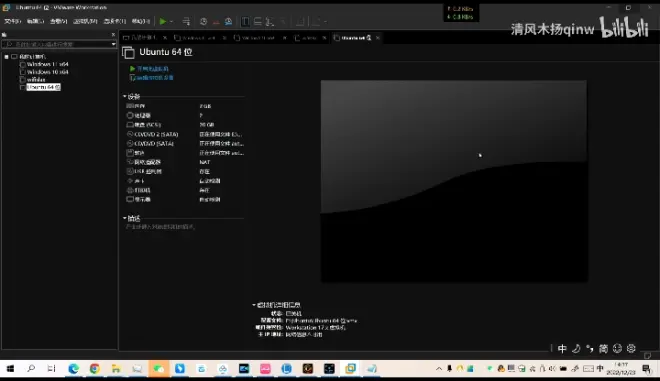Open the Edge browser from taskbar
The height and width of the screenshot is (381, 660).
coord(74,369)
